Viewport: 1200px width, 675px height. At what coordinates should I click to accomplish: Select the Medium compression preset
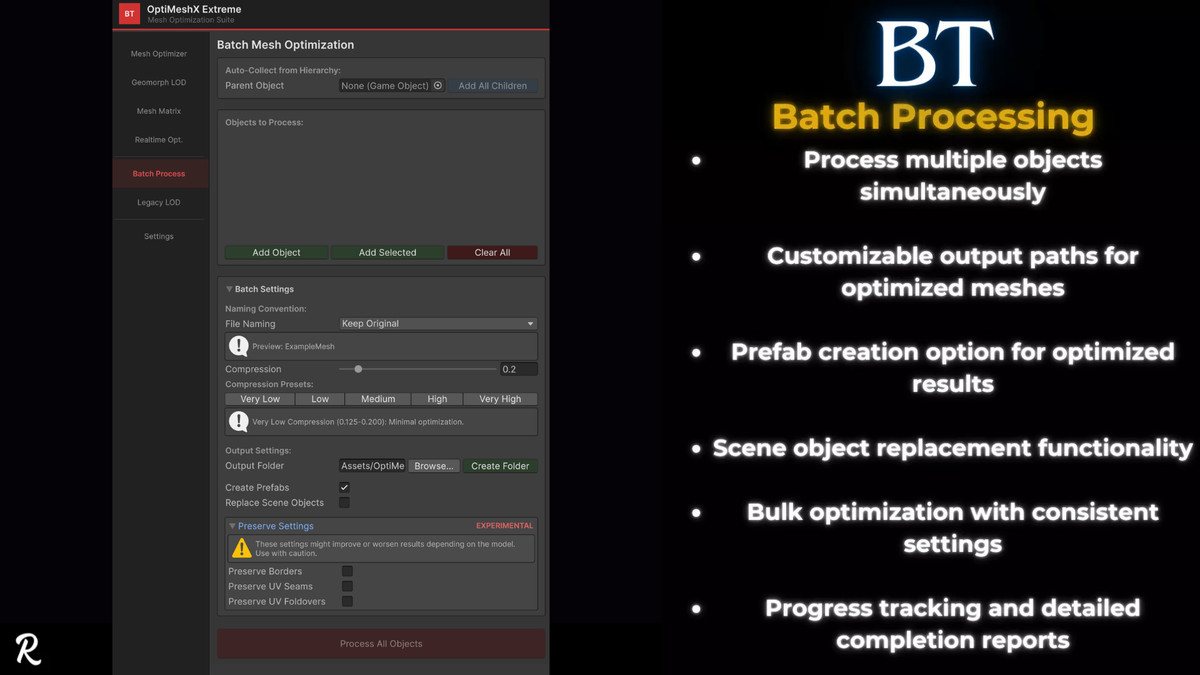point(378,399)
